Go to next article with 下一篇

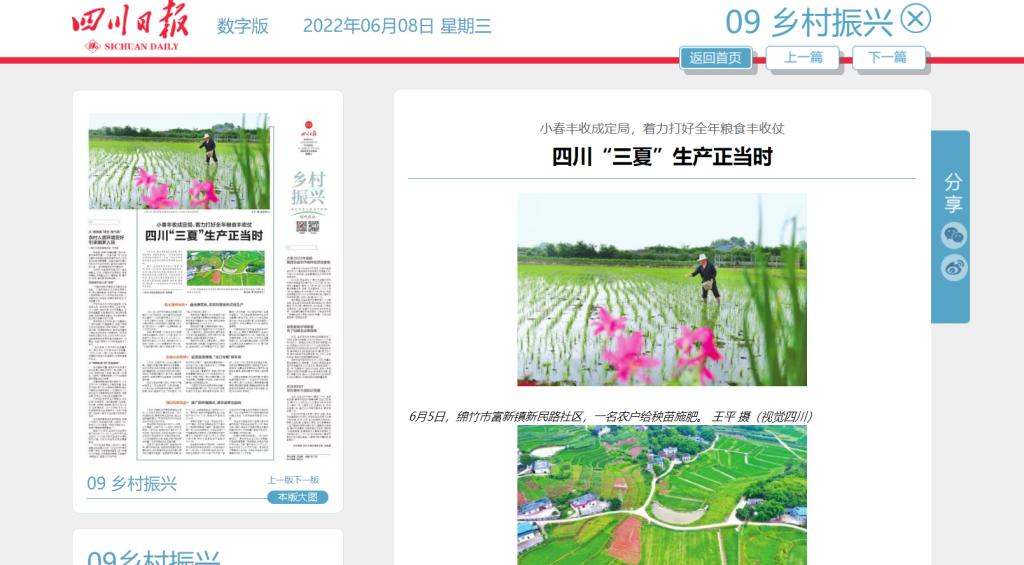tap(888, 58)
